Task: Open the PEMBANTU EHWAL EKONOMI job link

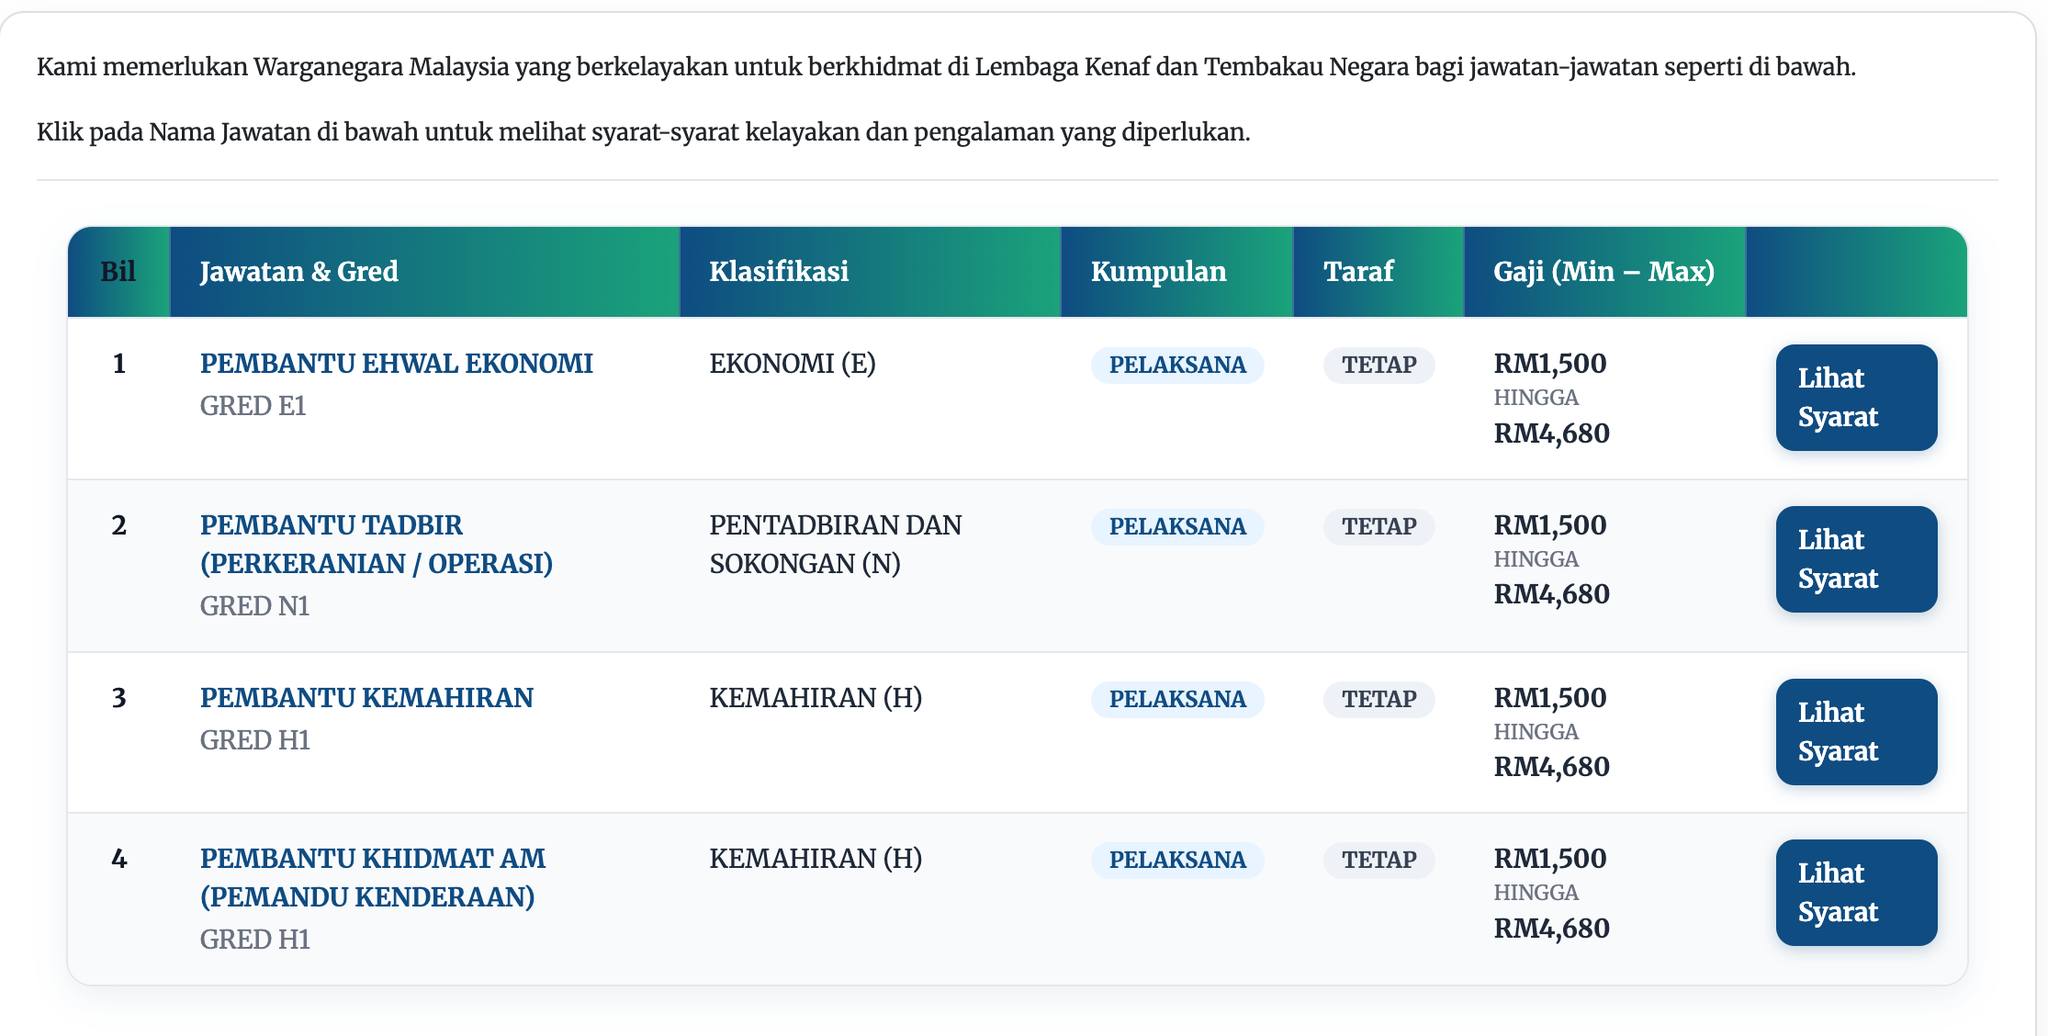Action: click(396, 363)
